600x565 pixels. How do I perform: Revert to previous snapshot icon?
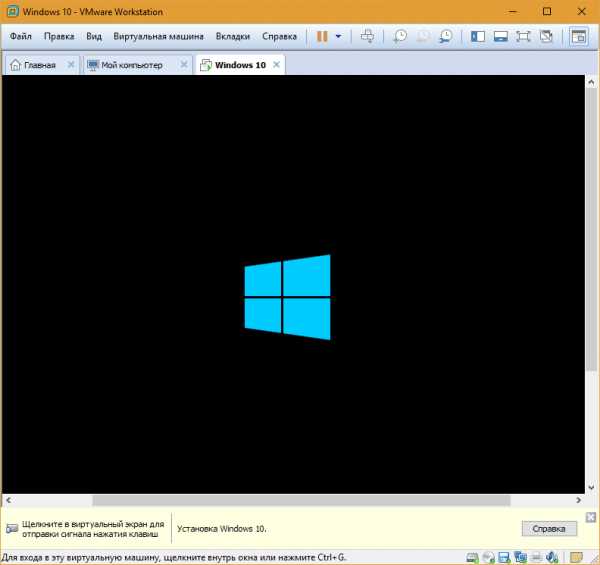click(x=423, y=36)
